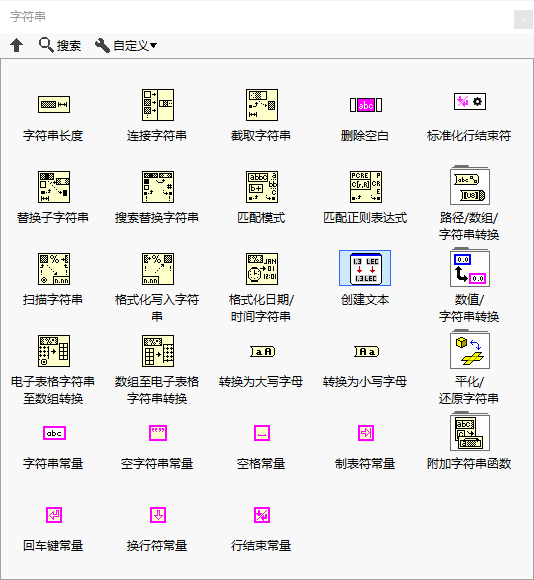Image resolution: width=534 pixels, height=580 pixels.
Task: Select the 空格常量 constant
Action: [x=262, y=433]
